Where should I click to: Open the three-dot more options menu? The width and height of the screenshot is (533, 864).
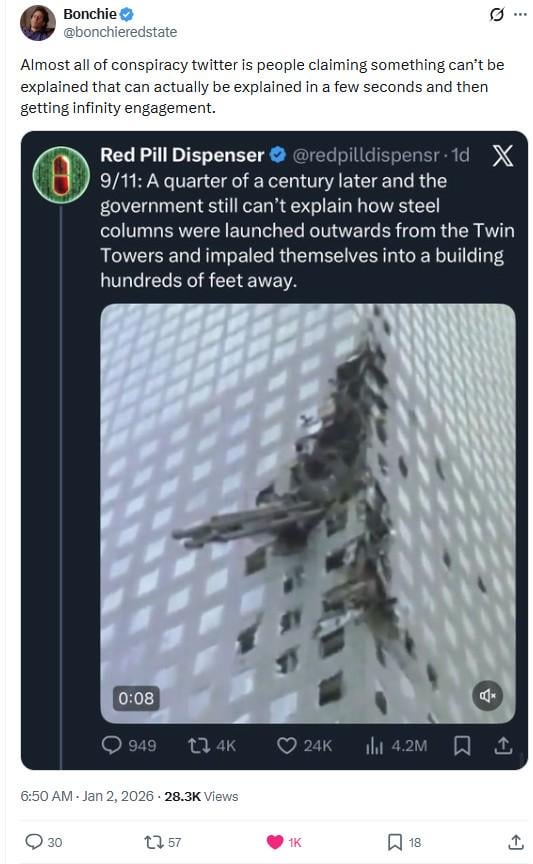[x=520, y=15]
